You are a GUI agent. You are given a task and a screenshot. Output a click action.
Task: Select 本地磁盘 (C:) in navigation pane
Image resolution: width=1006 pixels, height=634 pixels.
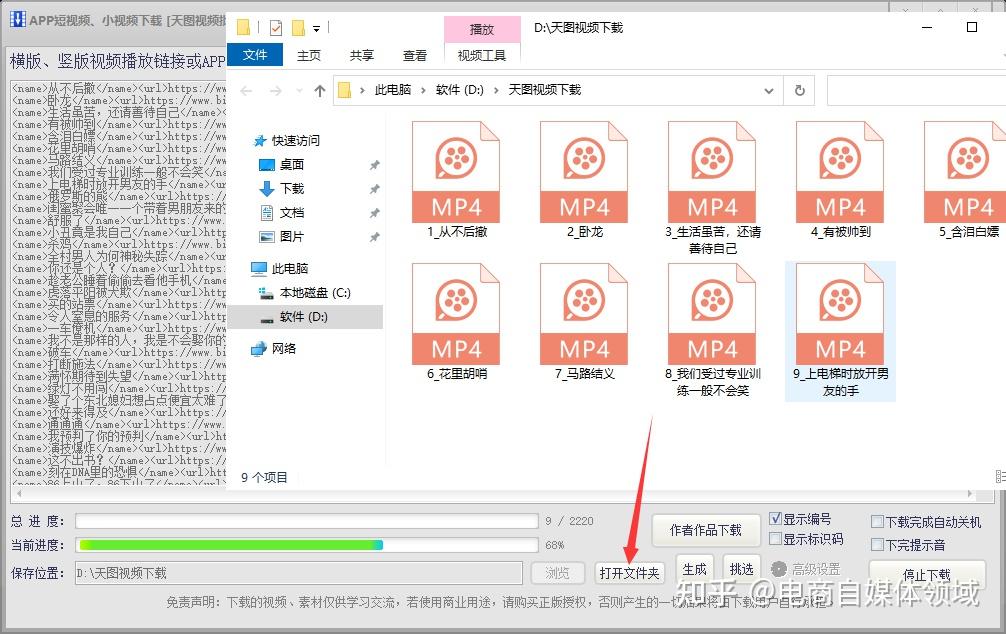[304, 293]
